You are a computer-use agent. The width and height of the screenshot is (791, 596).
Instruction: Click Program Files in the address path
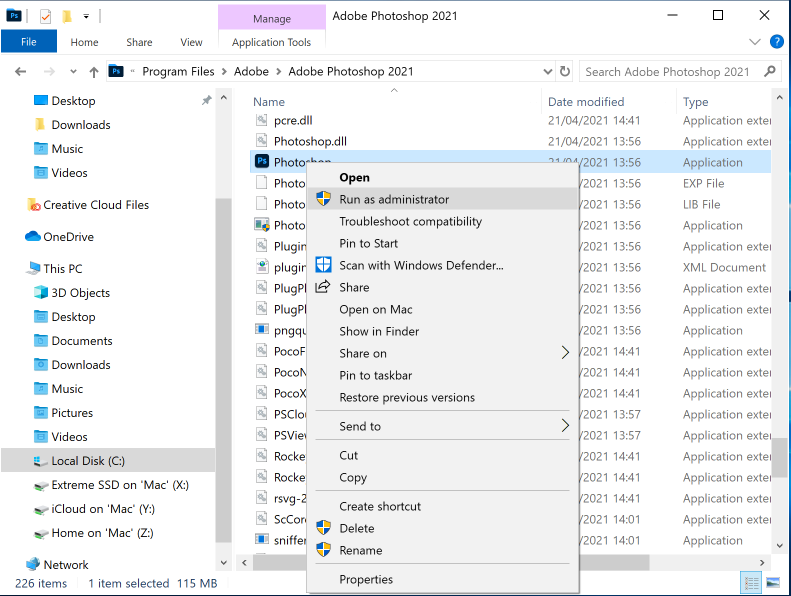[x=178, y=72]
